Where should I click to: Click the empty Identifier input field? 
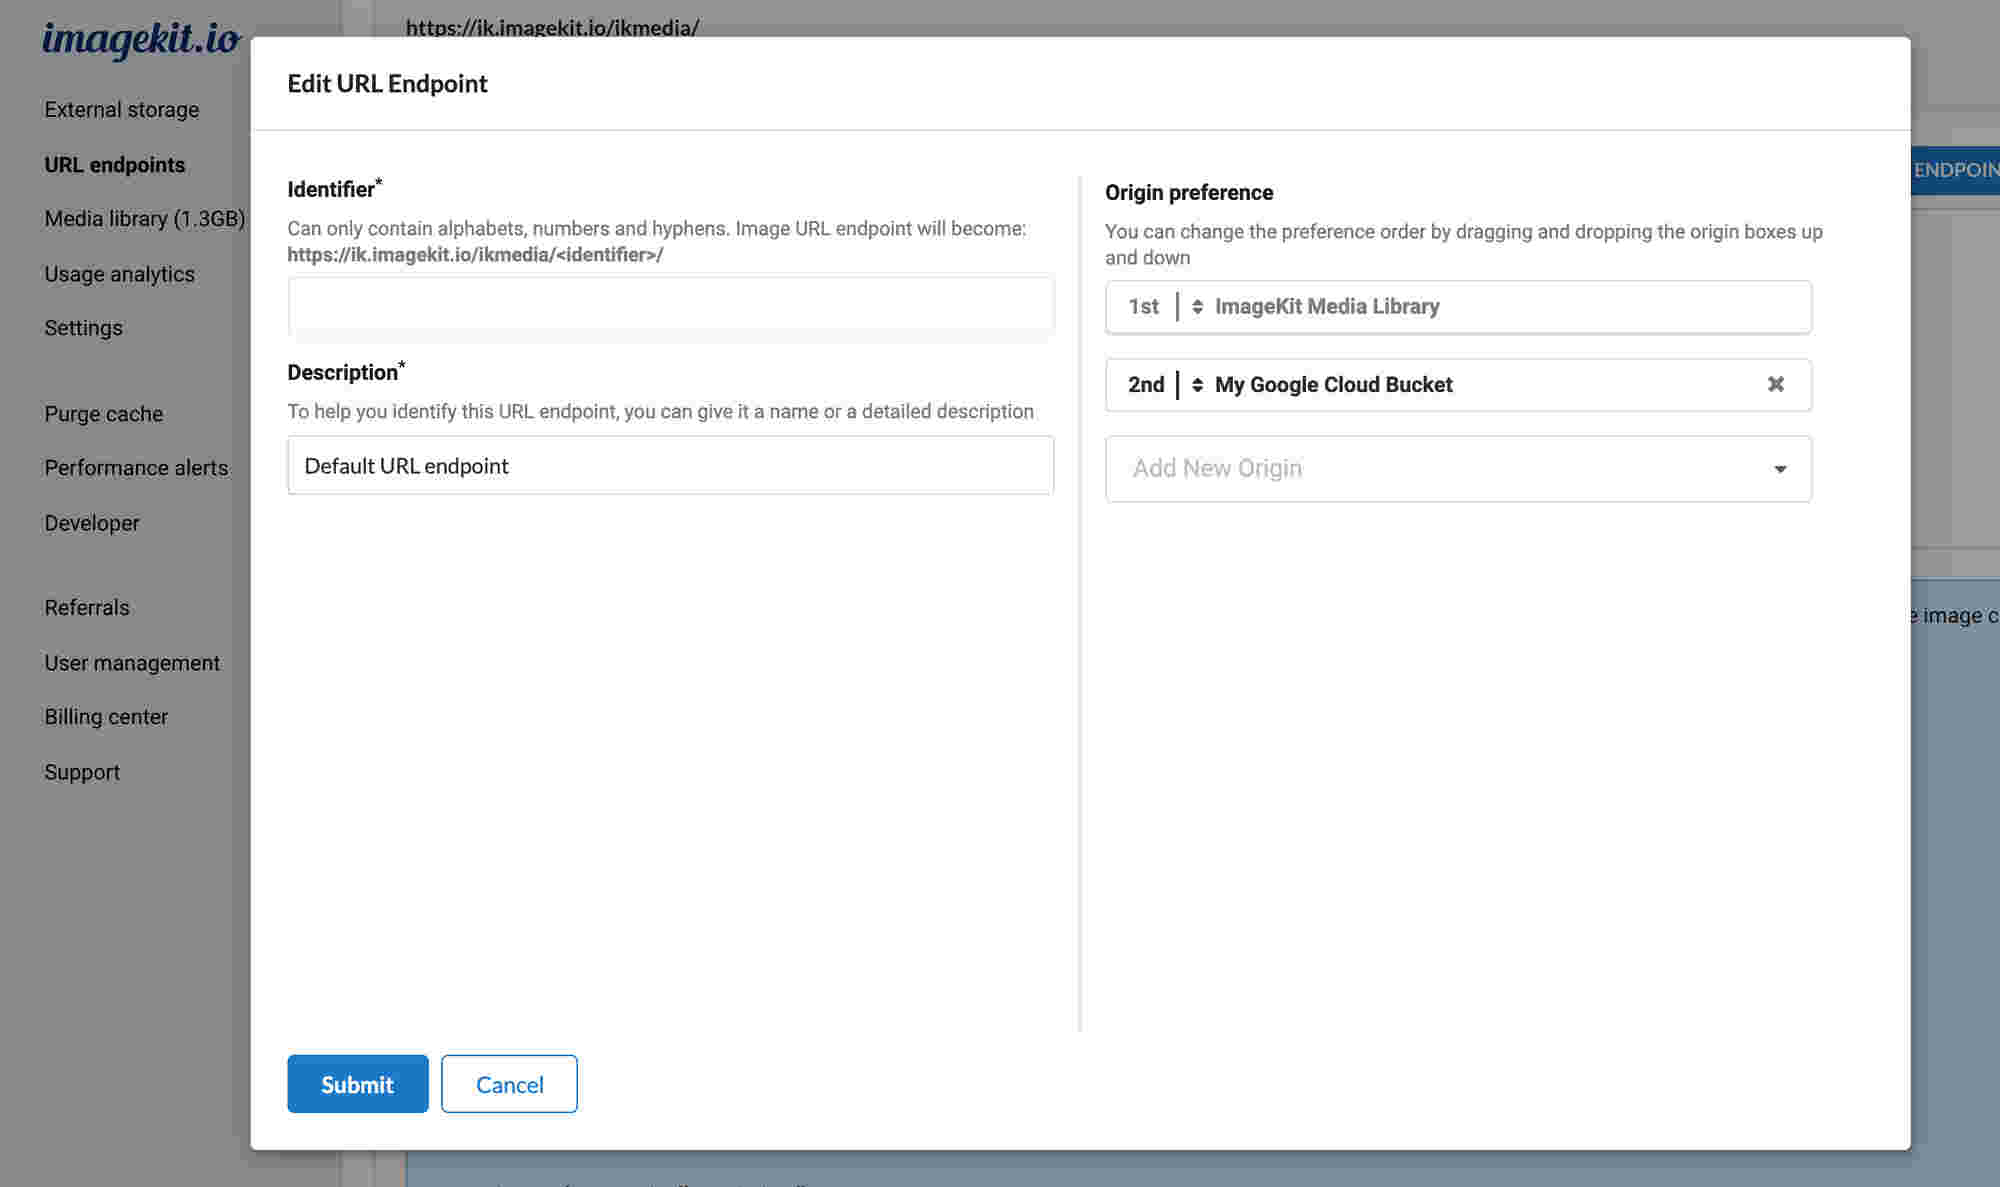click(670, 305)
